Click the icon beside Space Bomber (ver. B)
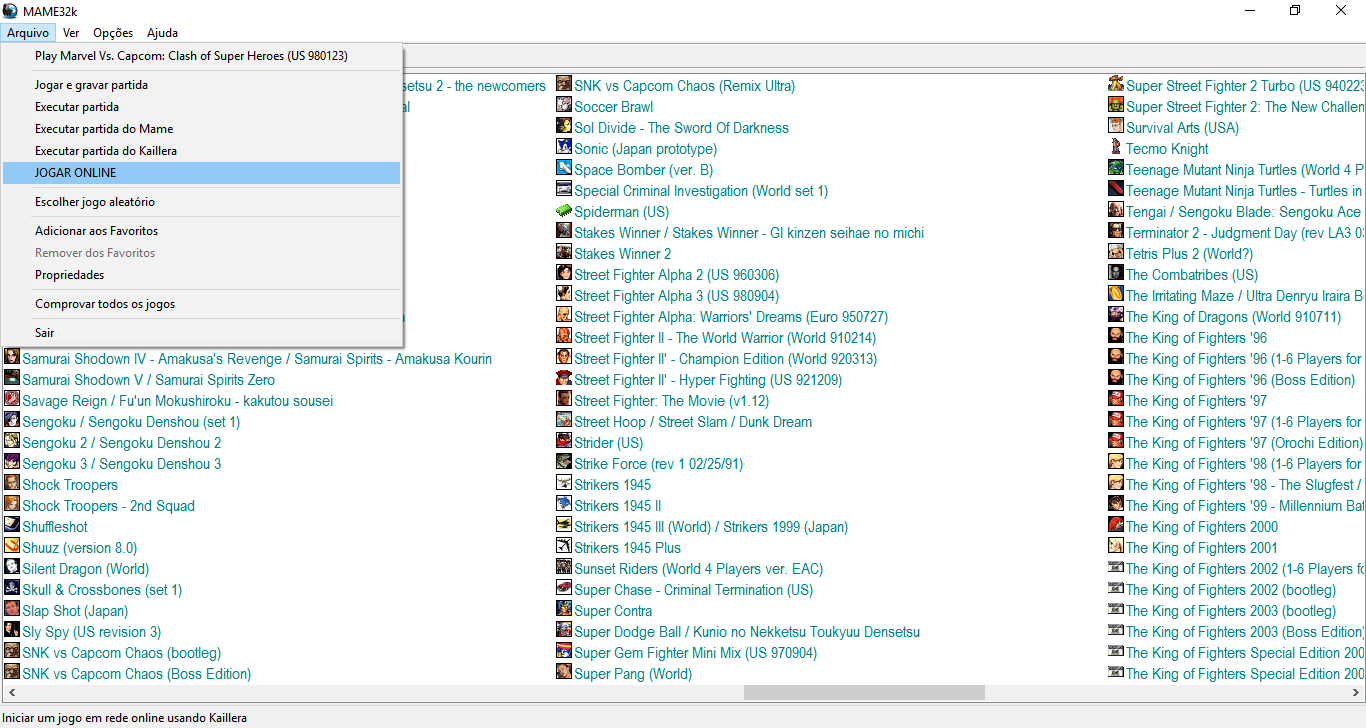Image resolution: width=1366 pixels, height=728 pixels. click(564, 169)
